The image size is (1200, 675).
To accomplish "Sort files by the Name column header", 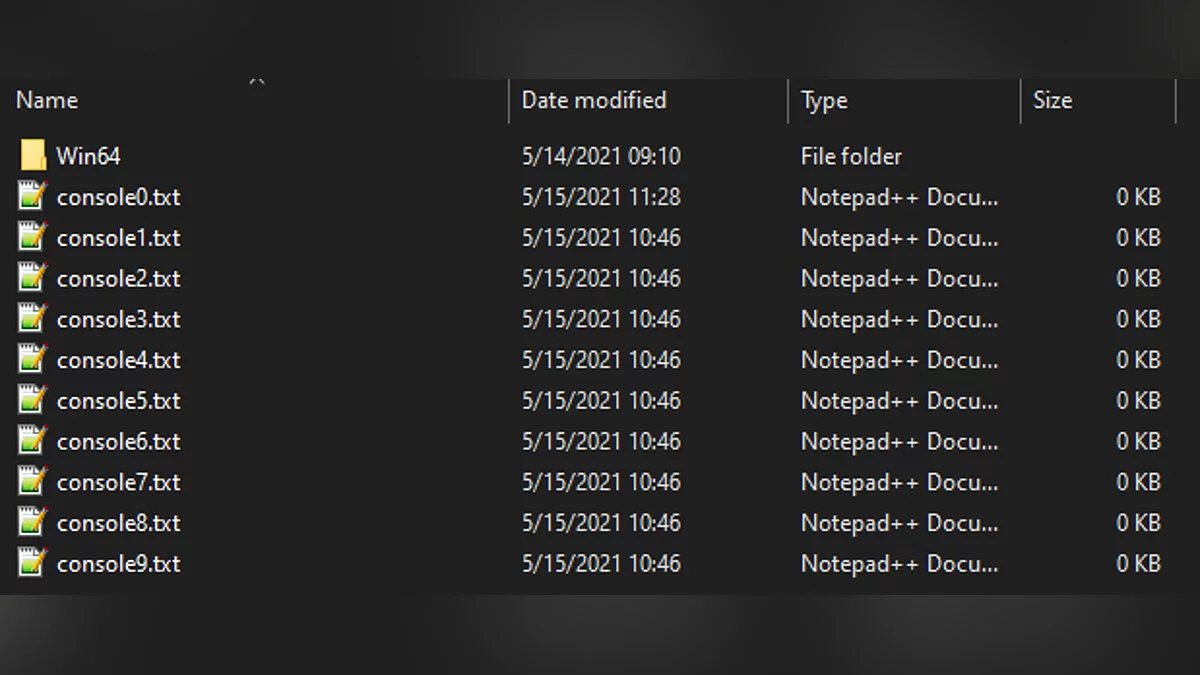I will (x=47, y=101).
